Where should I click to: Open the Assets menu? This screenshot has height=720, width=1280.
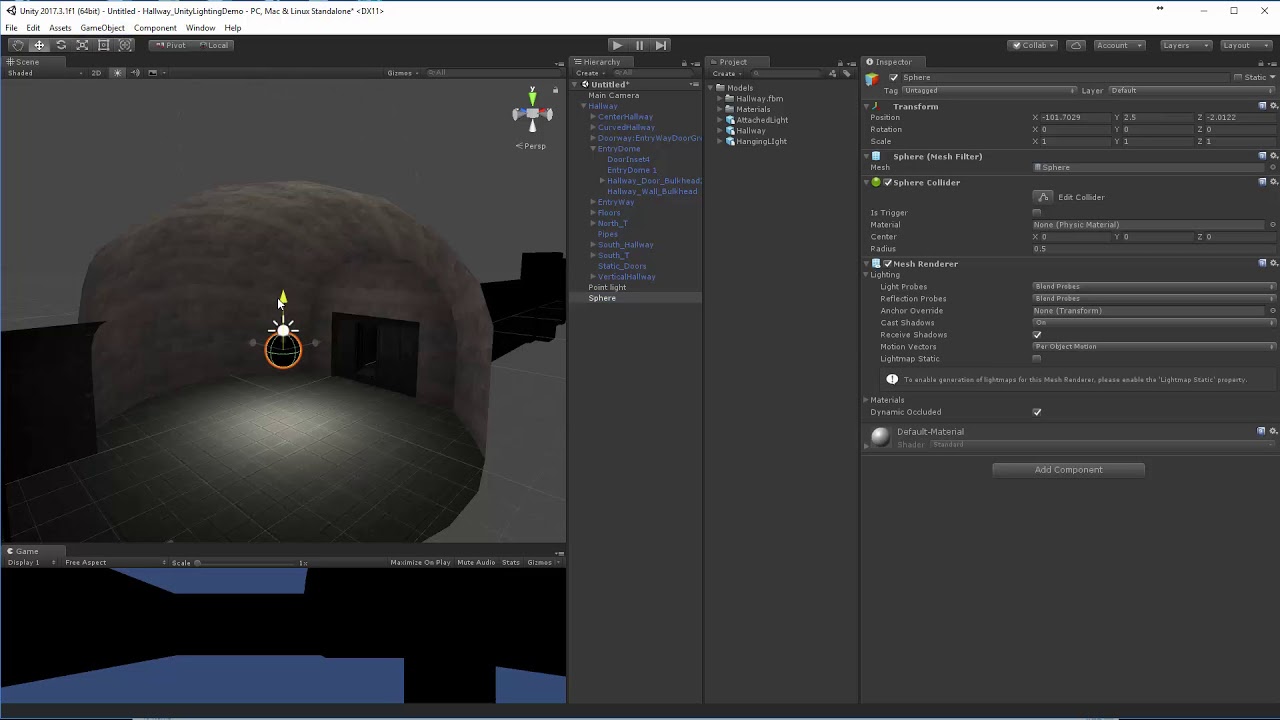click(60, 28)
